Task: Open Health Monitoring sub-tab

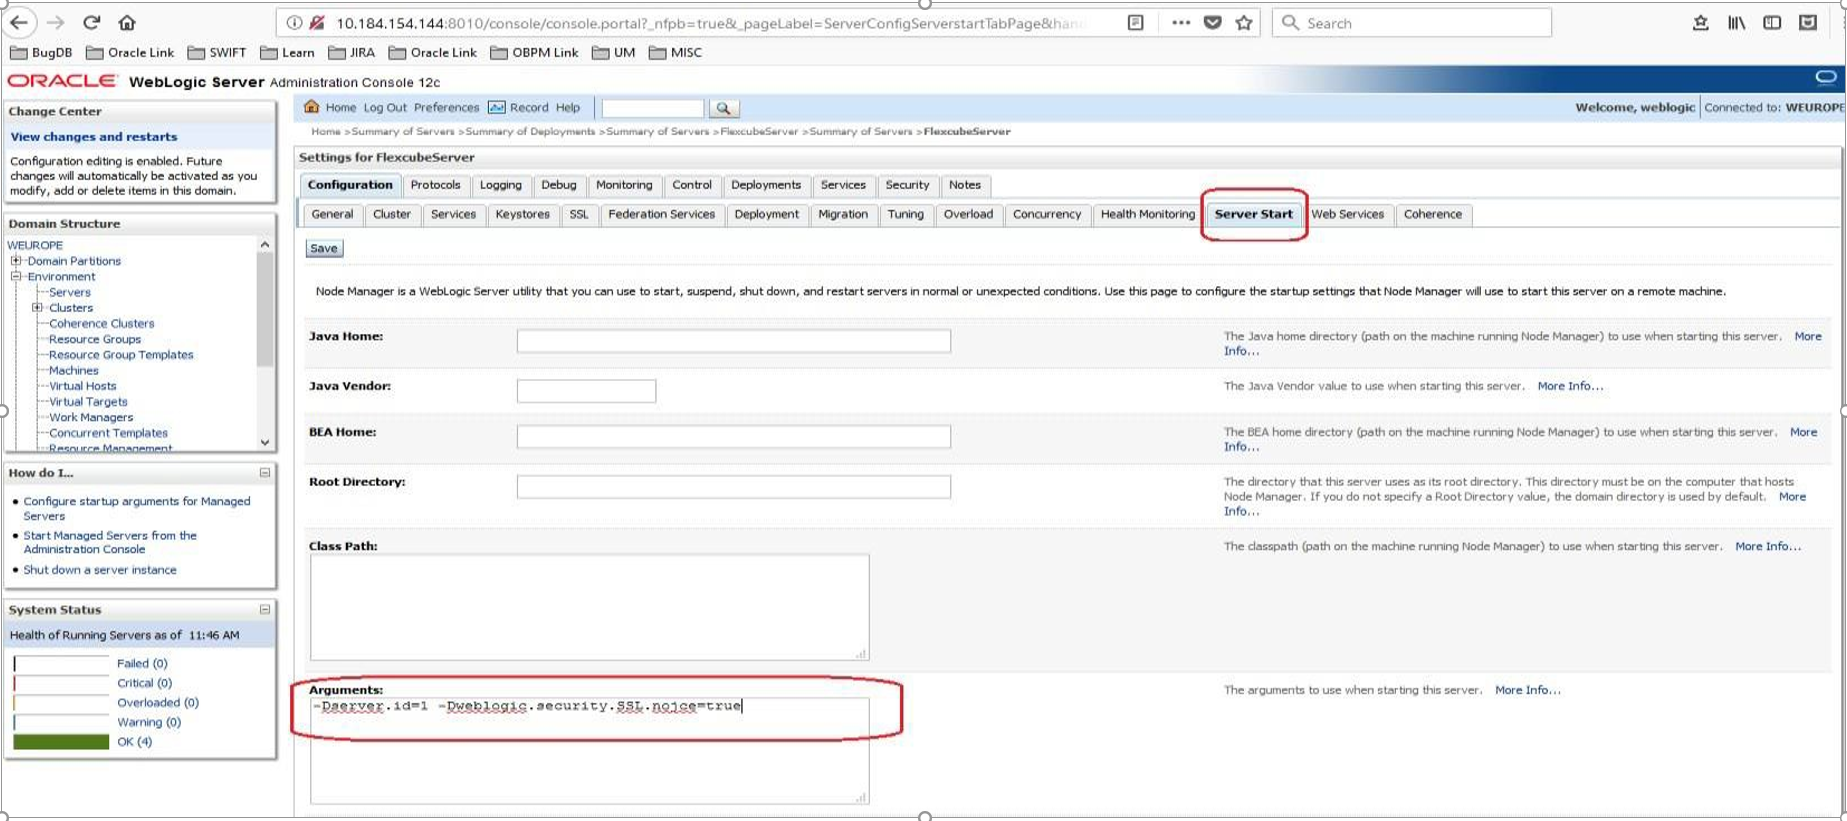Action: 1147,214
